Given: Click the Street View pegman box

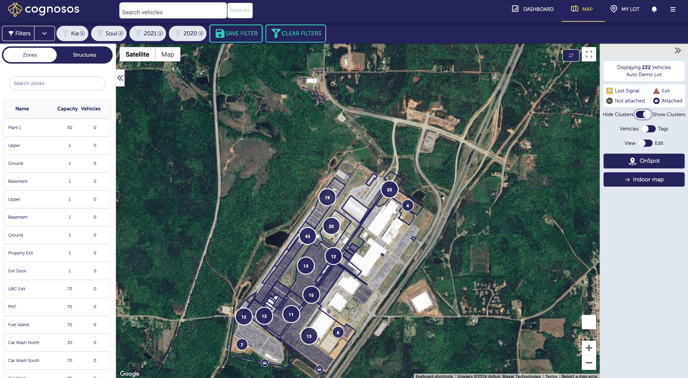Looking at the screenshot, I should [589, 322].
